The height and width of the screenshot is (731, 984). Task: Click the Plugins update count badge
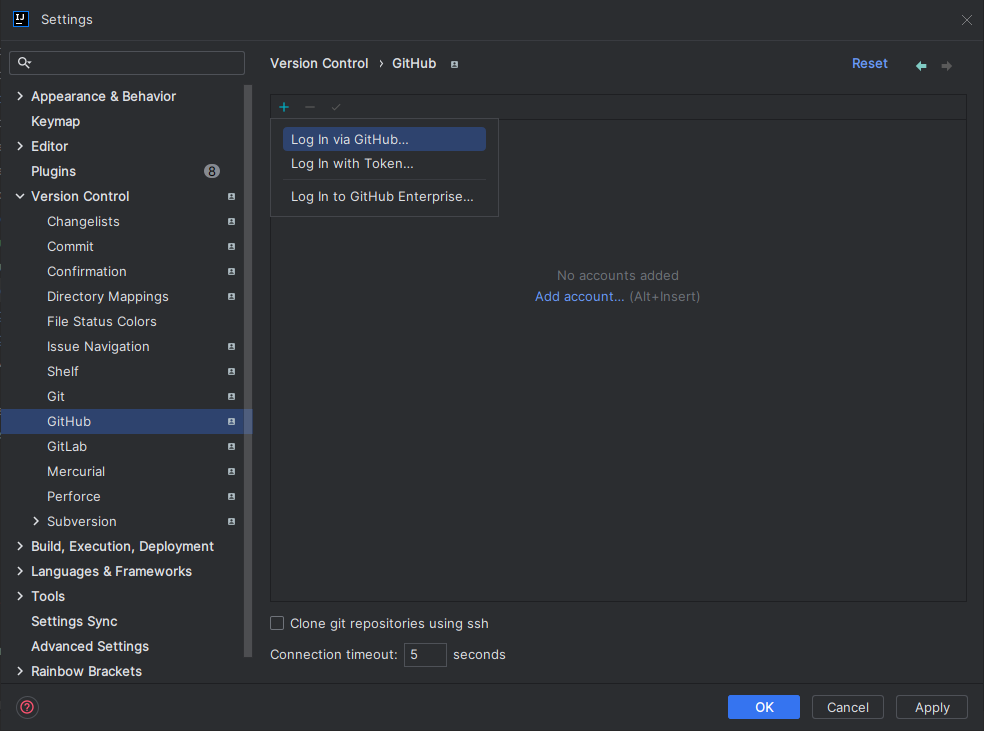[x=212, y=171]
